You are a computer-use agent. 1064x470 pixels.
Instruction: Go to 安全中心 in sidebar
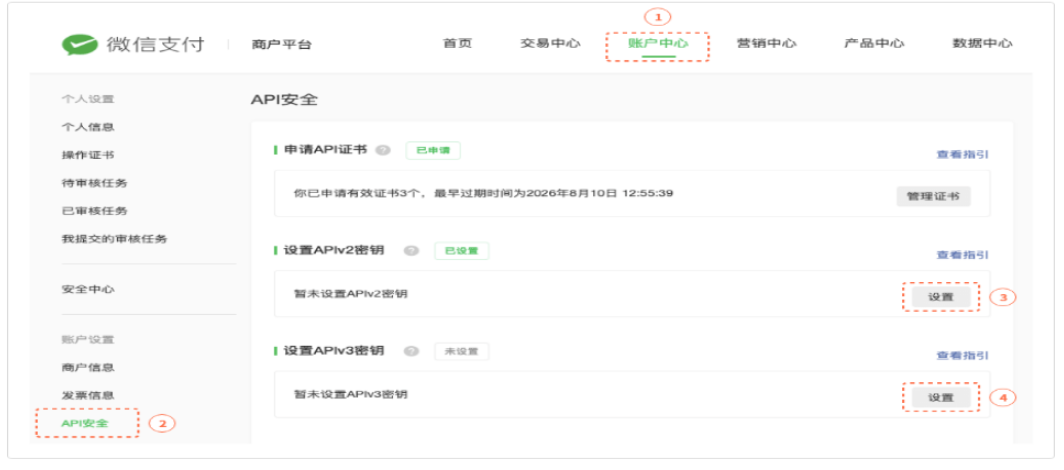coord(87,289)
